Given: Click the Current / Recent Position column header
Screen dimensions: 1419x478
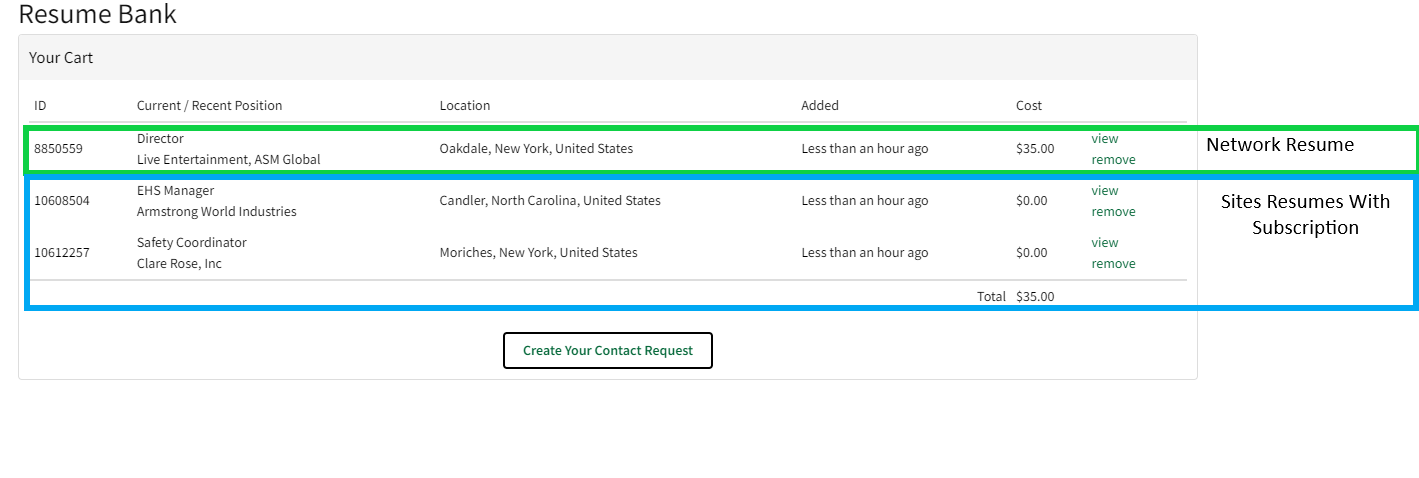Looking at the screenshot, I should 209,105.
